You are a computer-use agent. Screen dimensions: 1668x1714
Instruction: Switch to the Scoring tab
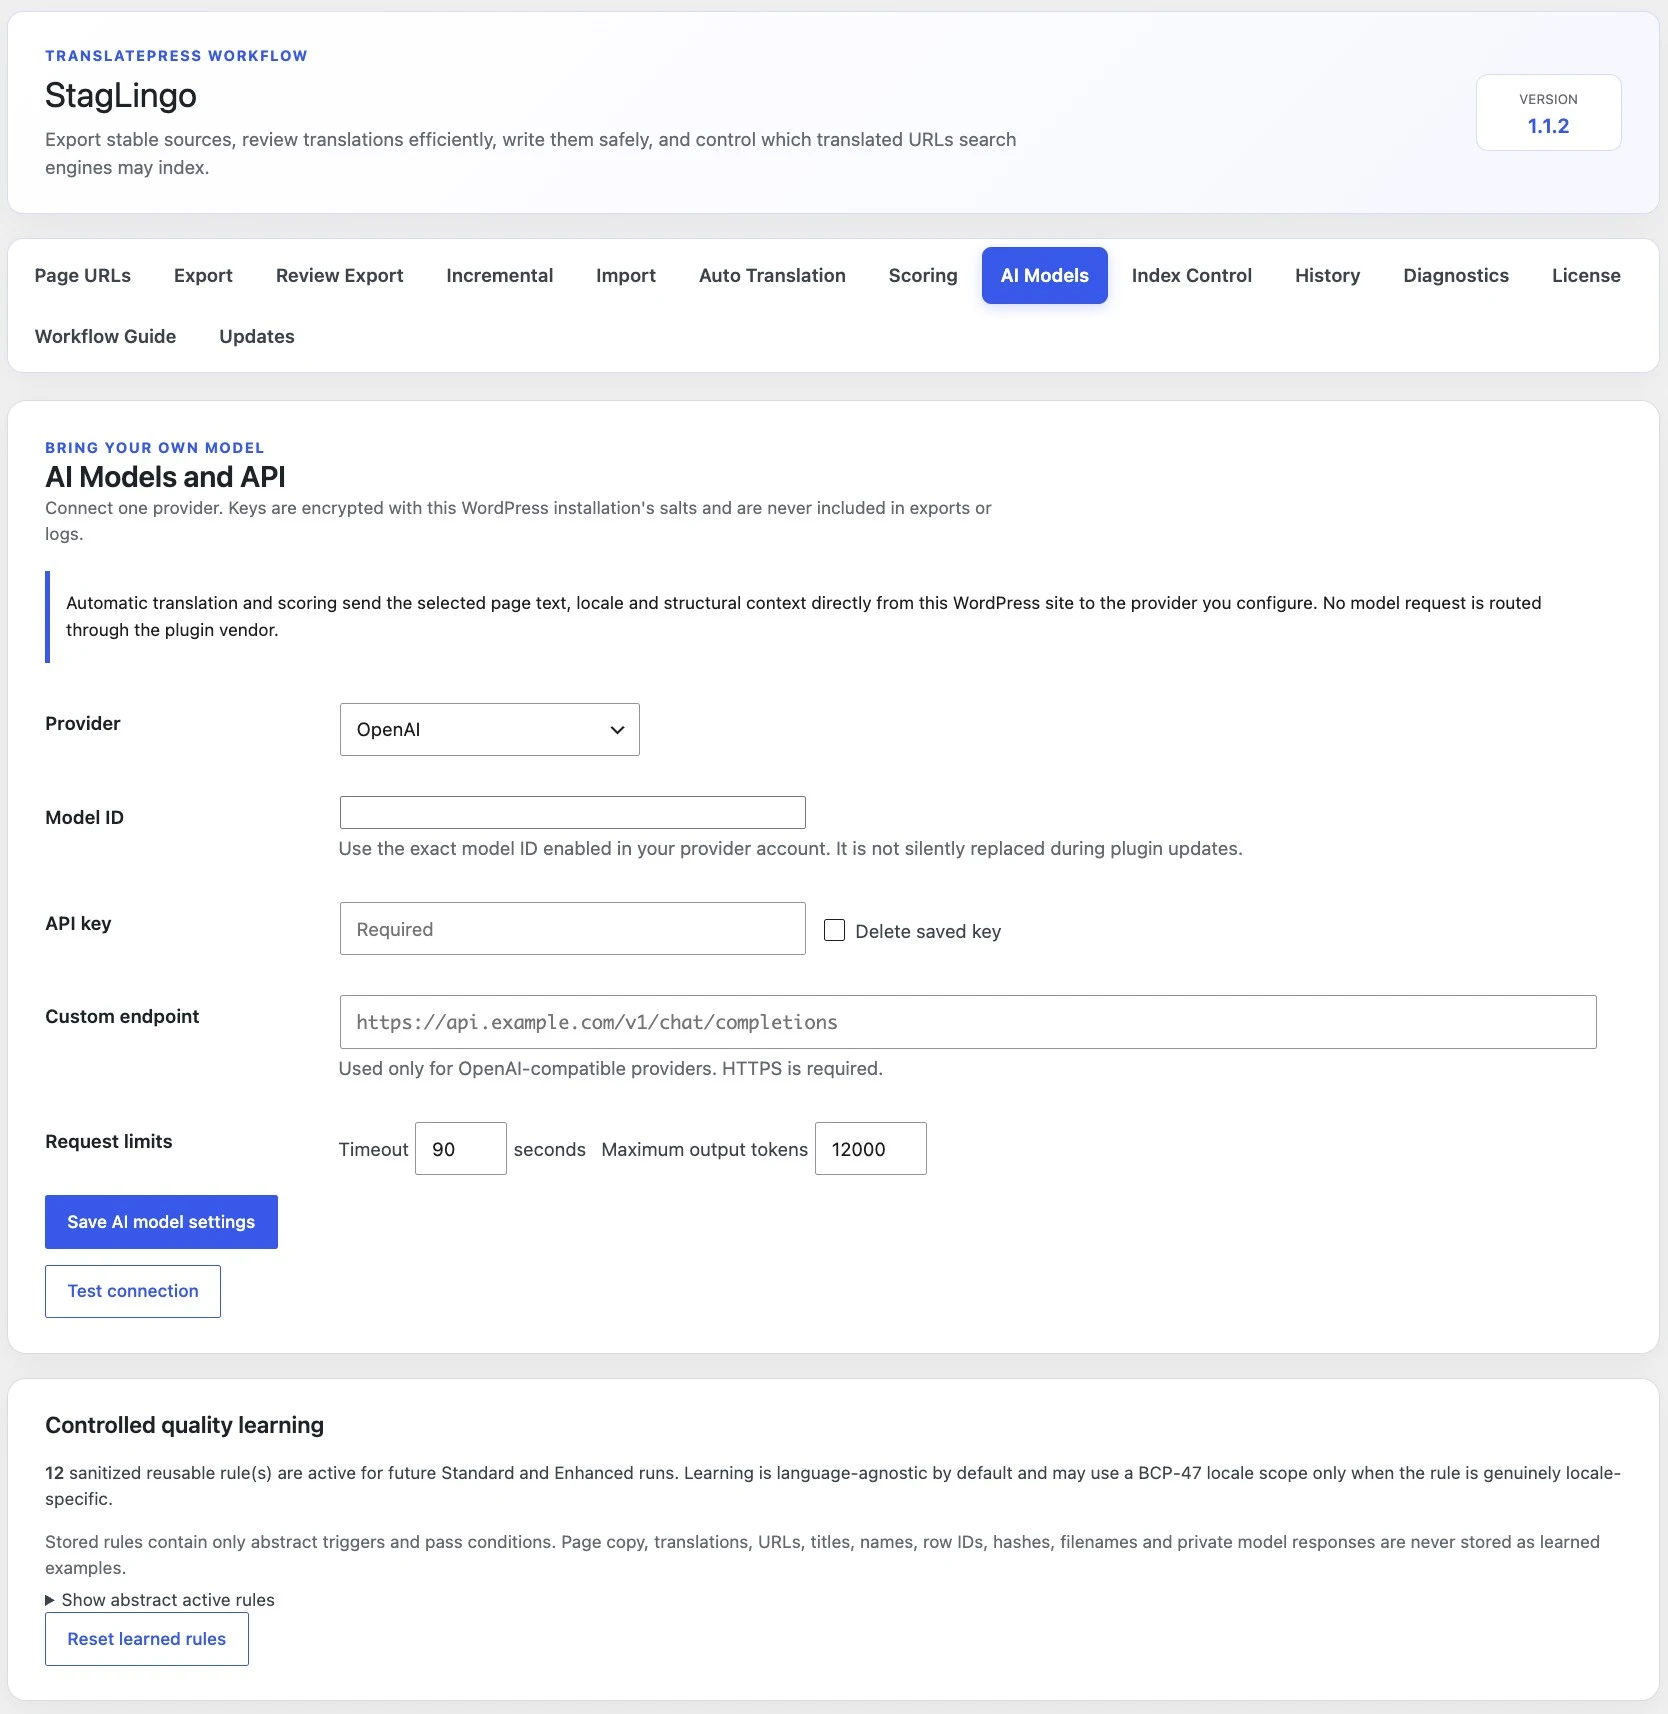[923, 275]
